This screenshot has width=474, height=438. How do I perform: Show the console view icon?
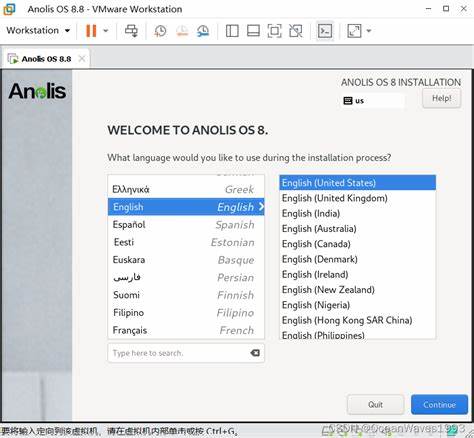click(x=325, y=31)
